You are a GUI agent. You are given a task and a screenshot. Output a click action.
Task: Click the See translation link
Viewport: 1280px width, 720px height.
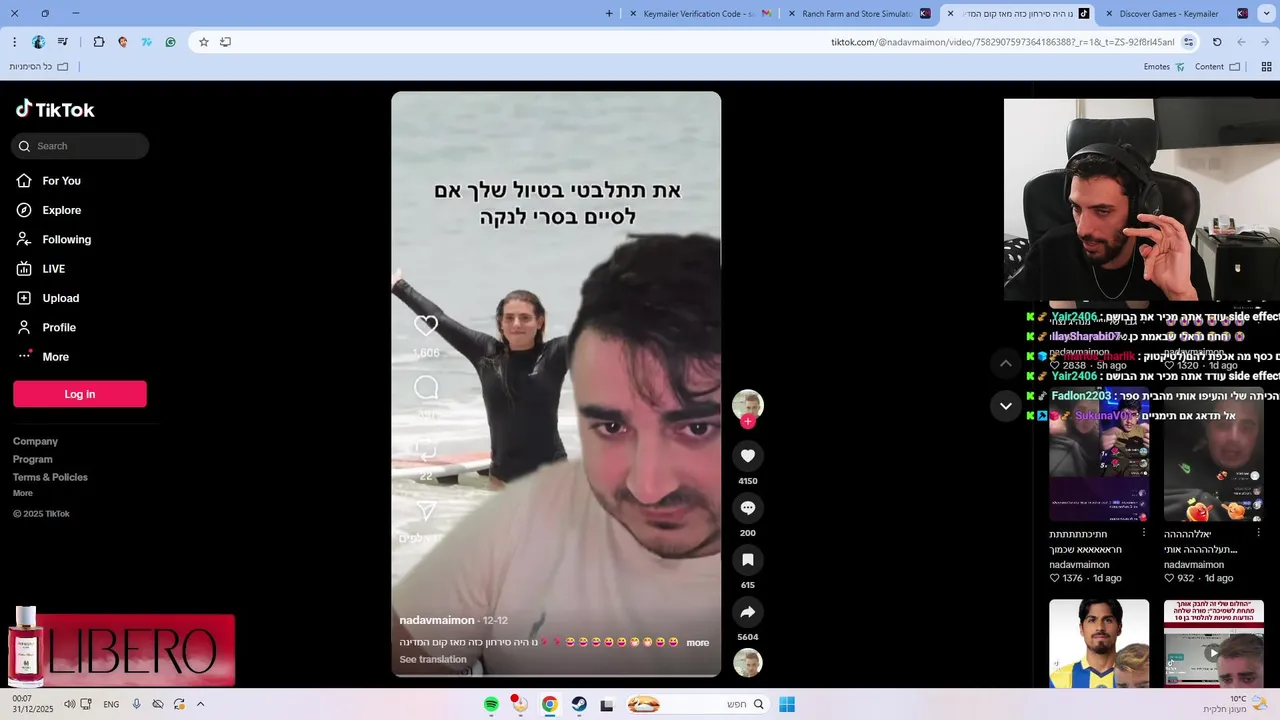433,660
